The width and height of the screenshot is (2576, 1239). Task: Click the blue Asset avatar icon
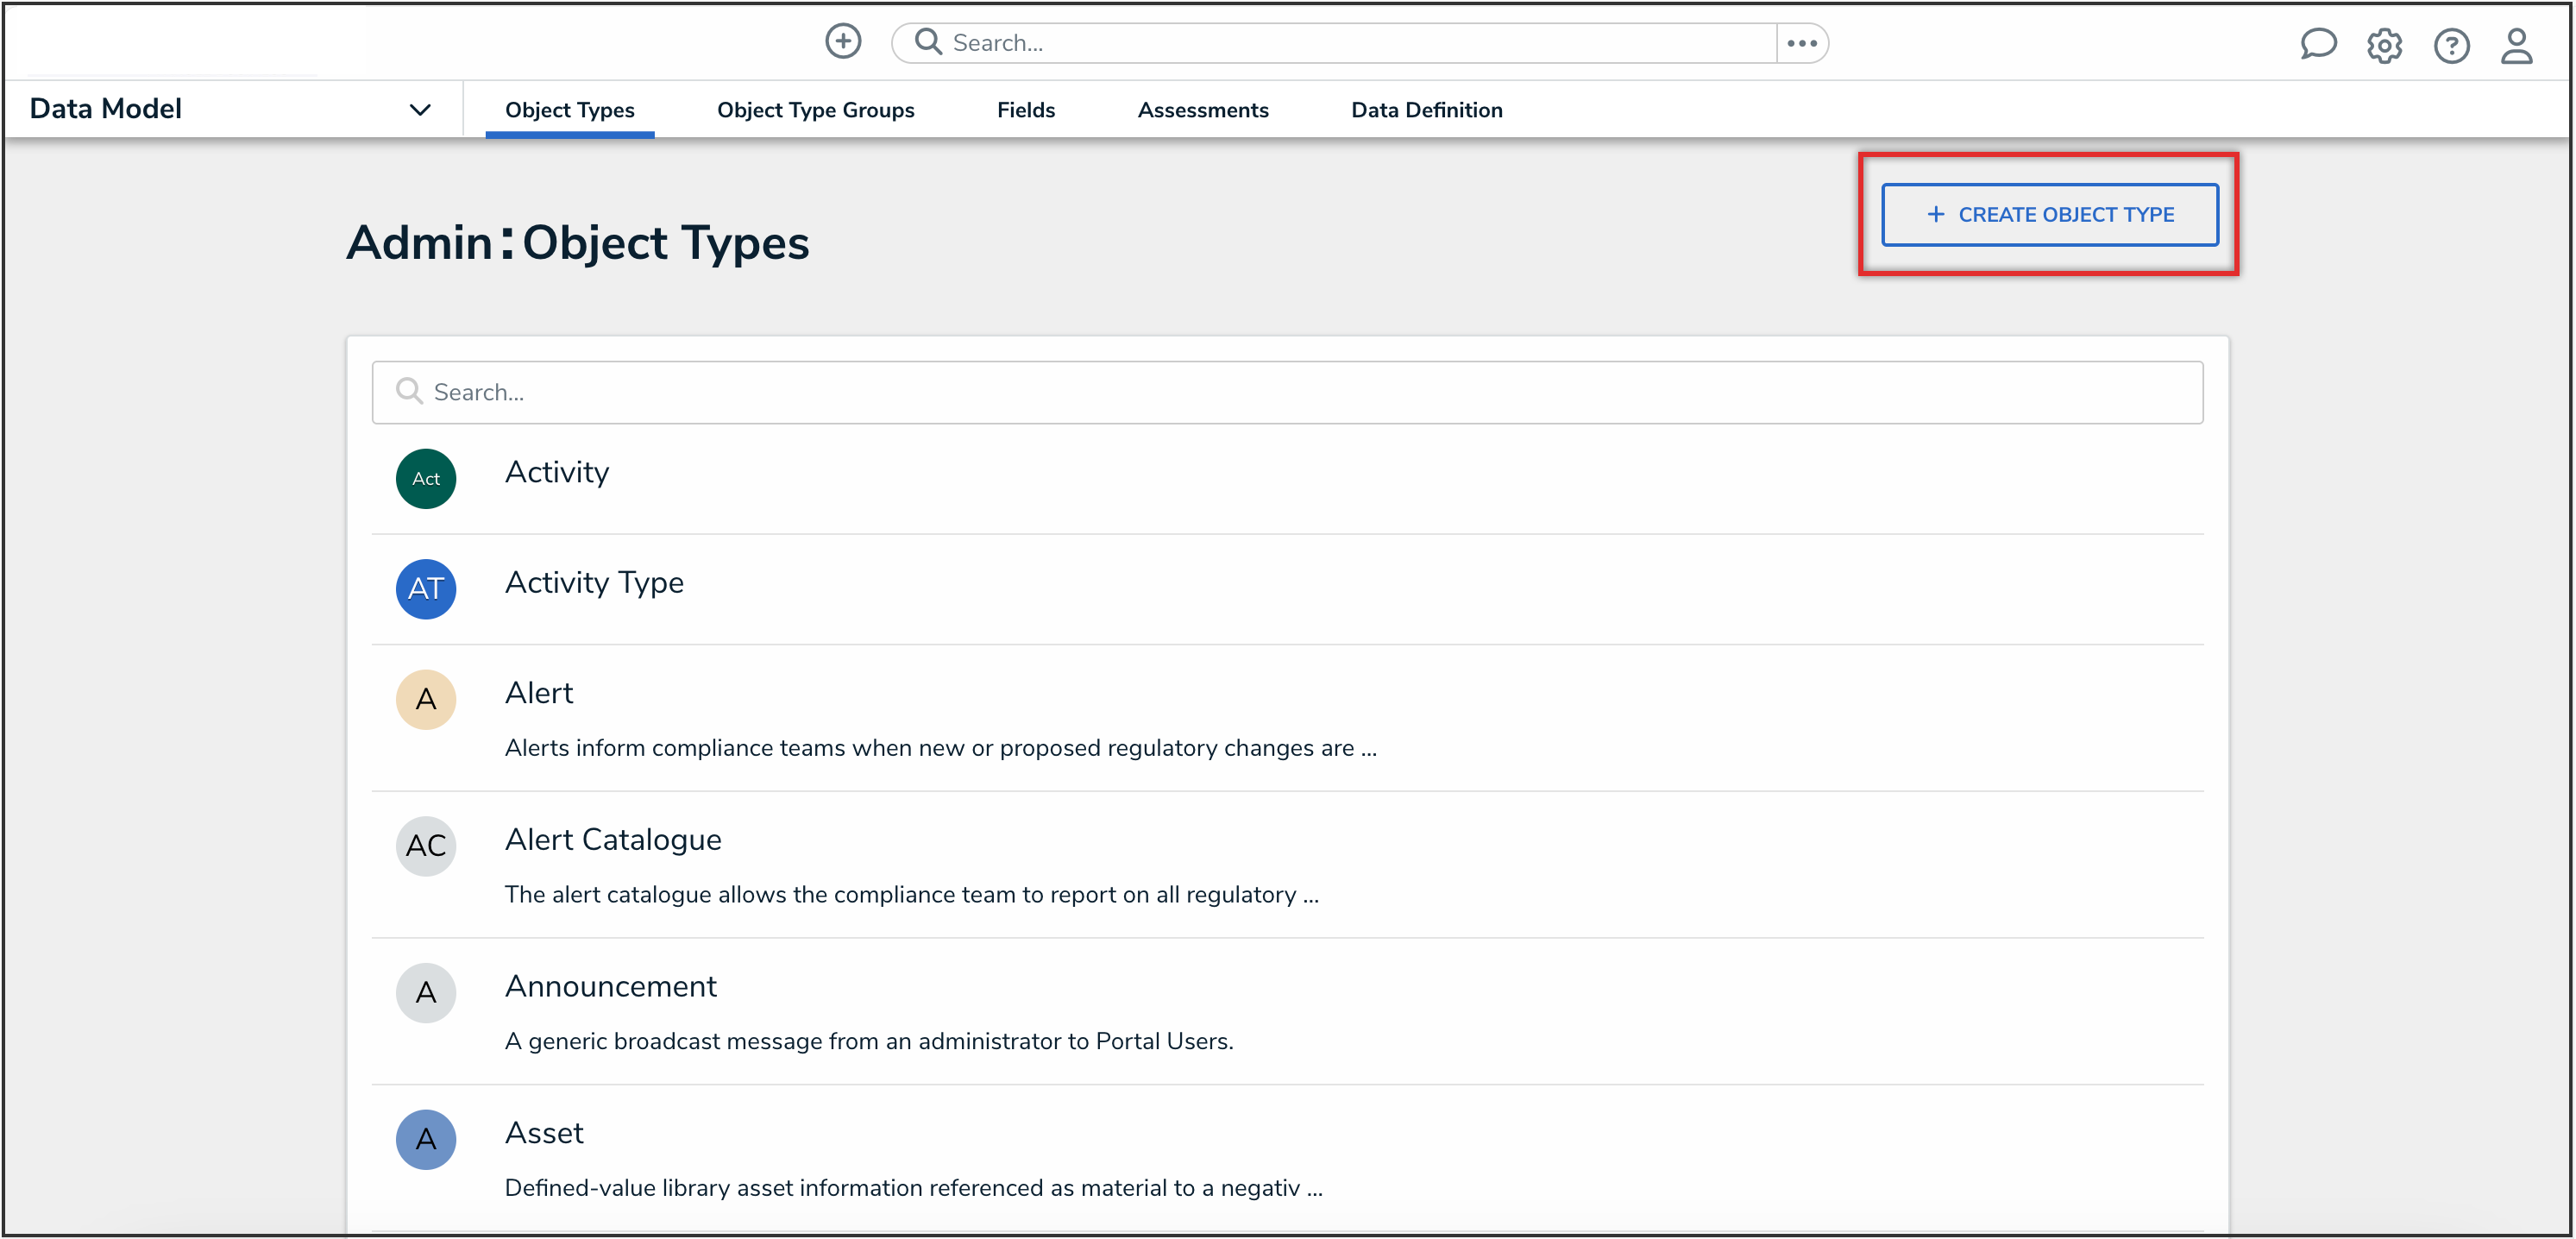click(x=426, y=1139)
